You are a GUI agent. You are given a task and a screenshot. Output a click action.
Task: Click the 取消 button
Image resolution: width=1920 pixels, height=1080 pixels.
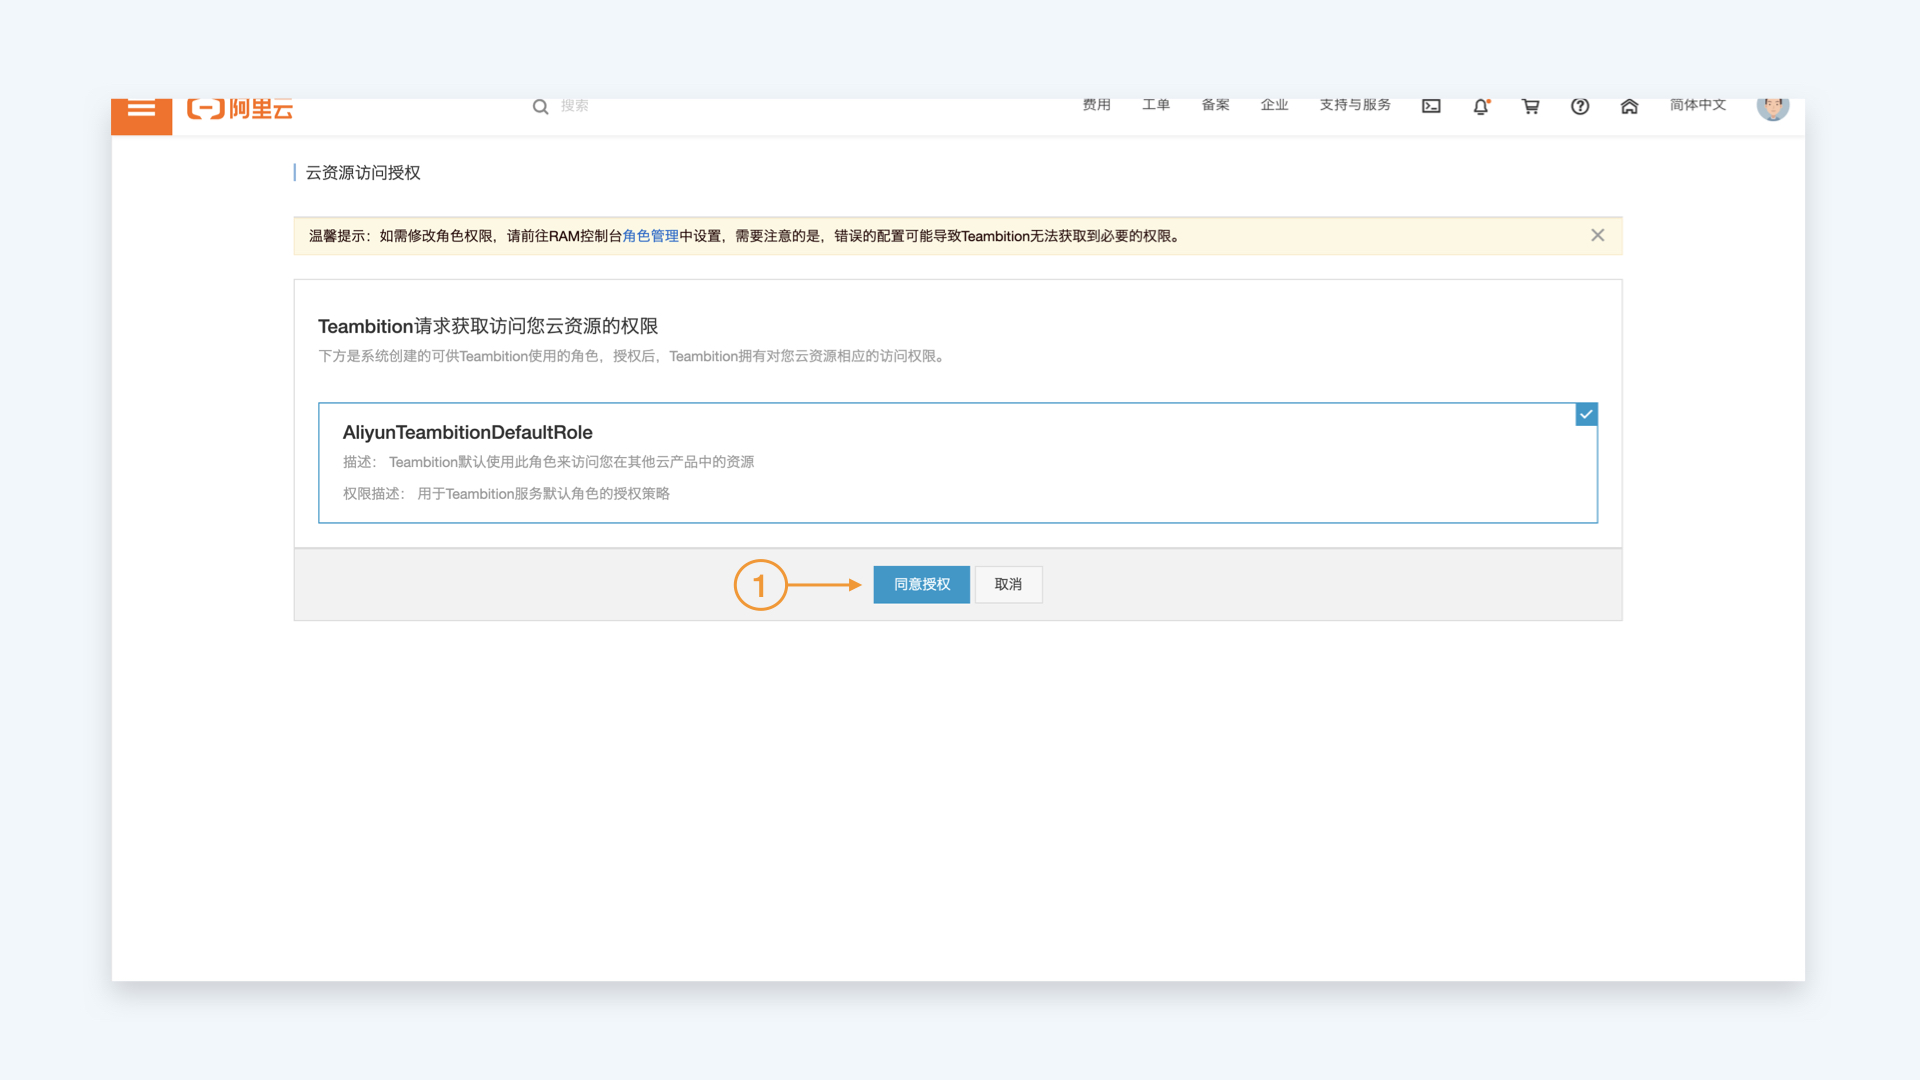1008,584
